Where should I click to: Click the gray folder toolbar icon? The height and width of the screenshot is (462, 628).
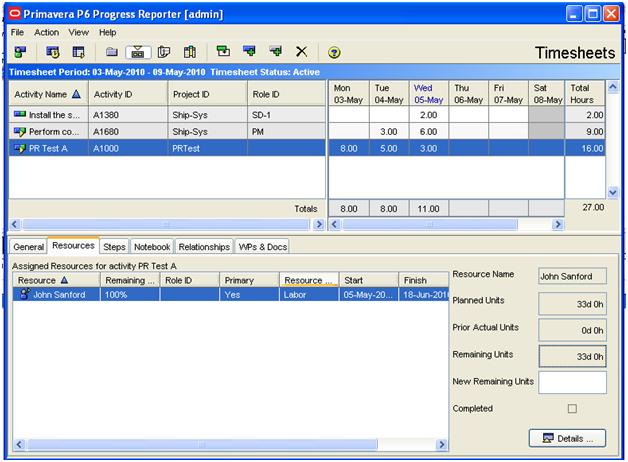[112, 52]
